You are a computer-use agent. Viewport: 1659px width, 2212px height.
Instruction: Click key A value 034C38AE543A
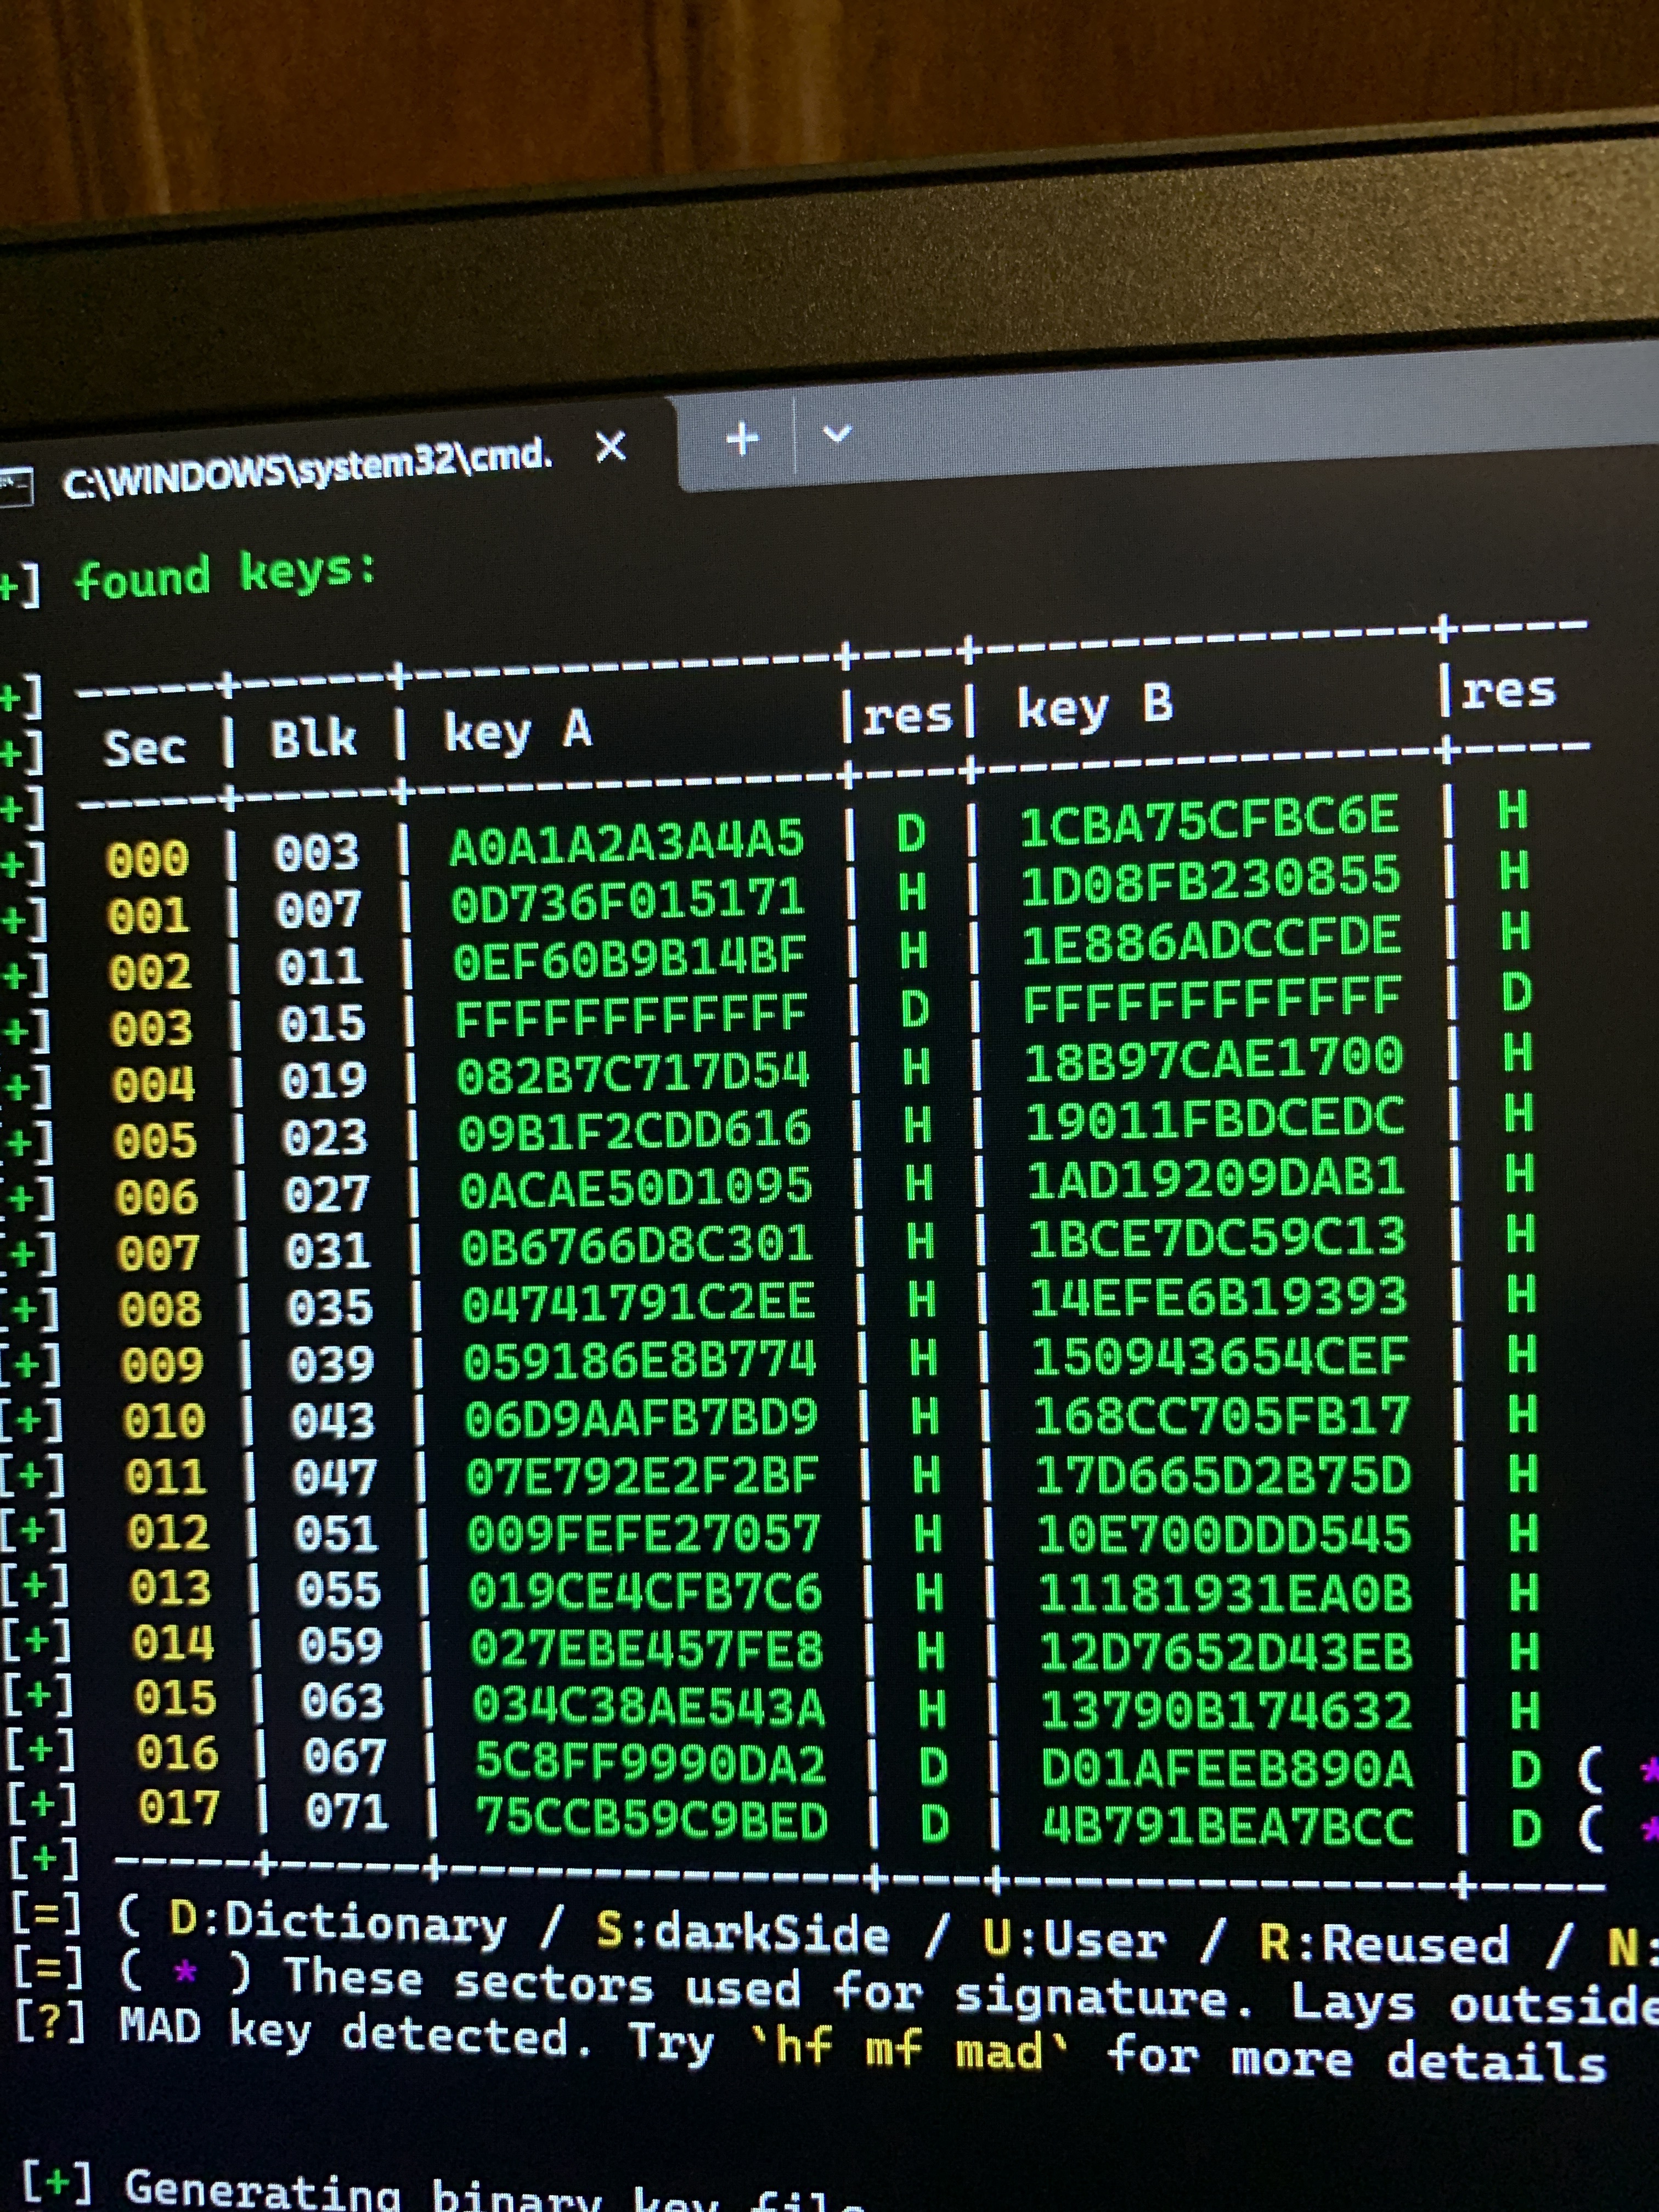click(x=650, y=1706)
